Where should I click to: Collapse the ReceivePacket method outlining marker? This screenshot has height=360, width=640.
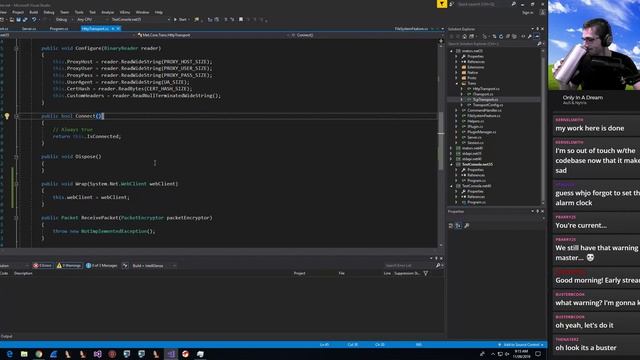[16, 218]
